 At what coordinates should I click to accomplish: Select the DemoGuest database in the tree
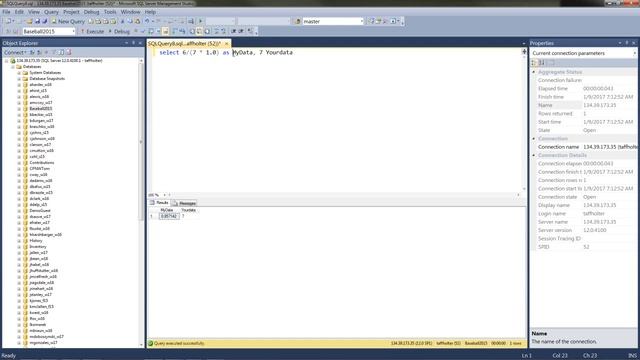coord(40,211)
